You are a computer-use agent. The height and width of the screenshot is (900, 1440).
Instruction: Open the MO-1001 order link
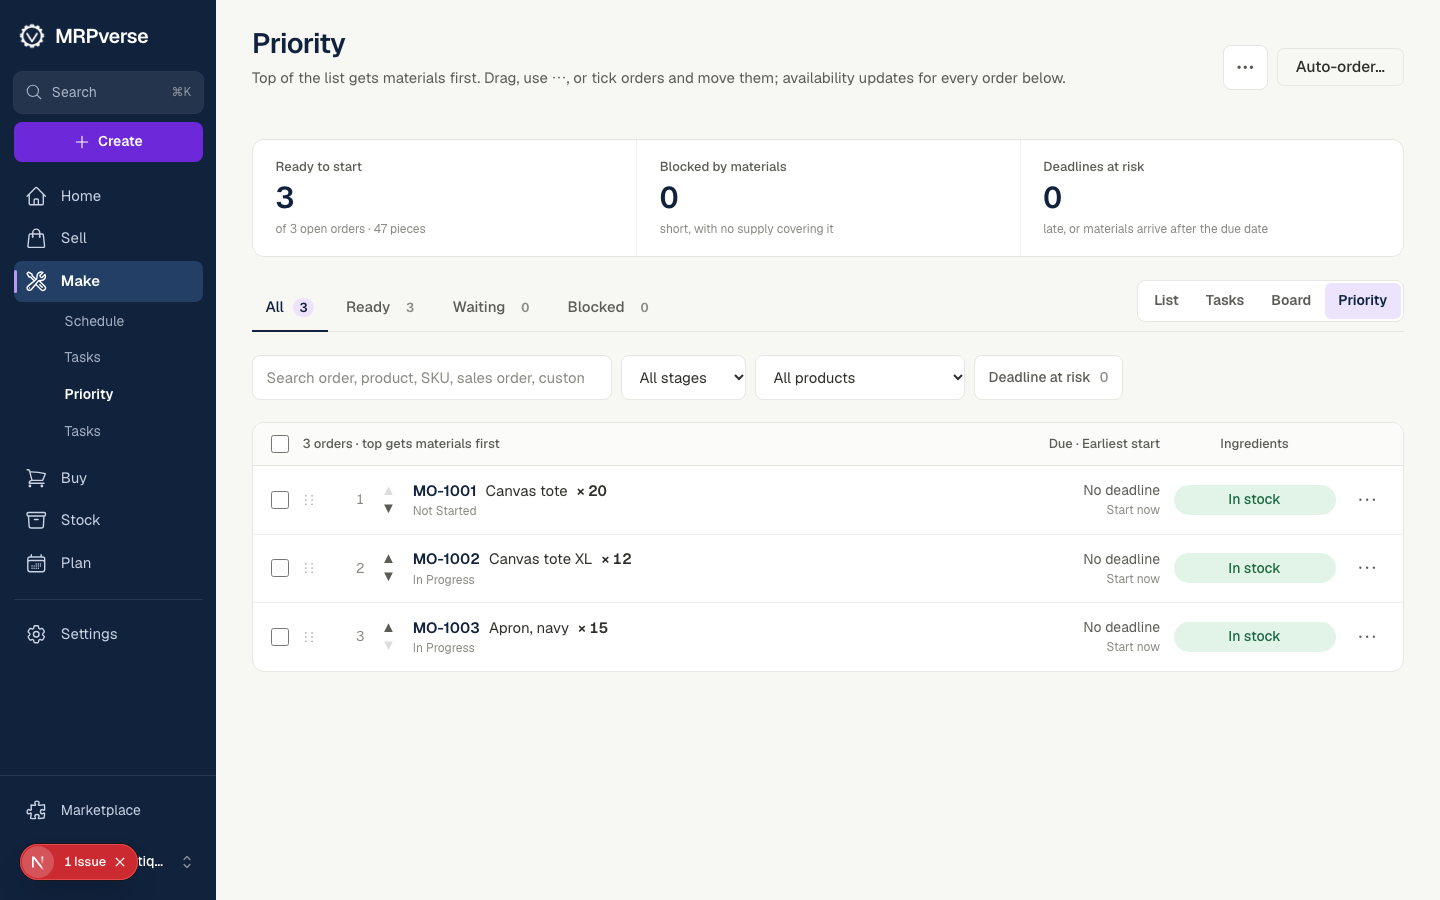click(445, 491)
